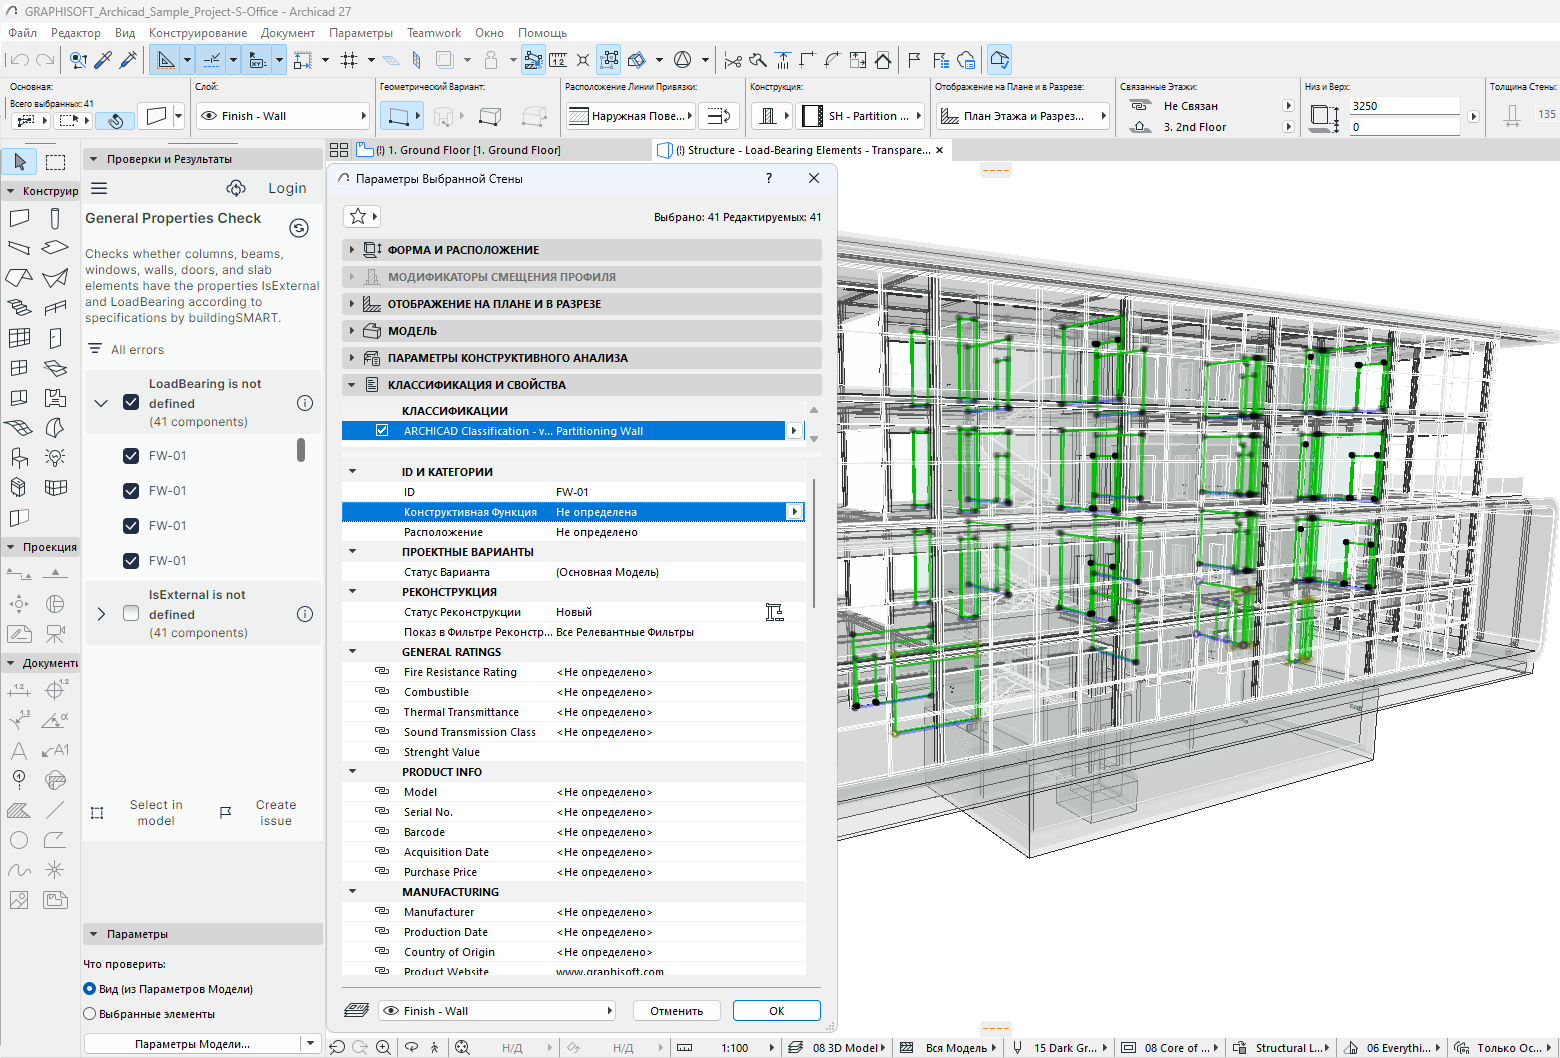Image resolution: width=1560 pixels, height=1058 pixels.
Task: Click the wall height field showing 3250
Action: click(x=1403, y=106)
